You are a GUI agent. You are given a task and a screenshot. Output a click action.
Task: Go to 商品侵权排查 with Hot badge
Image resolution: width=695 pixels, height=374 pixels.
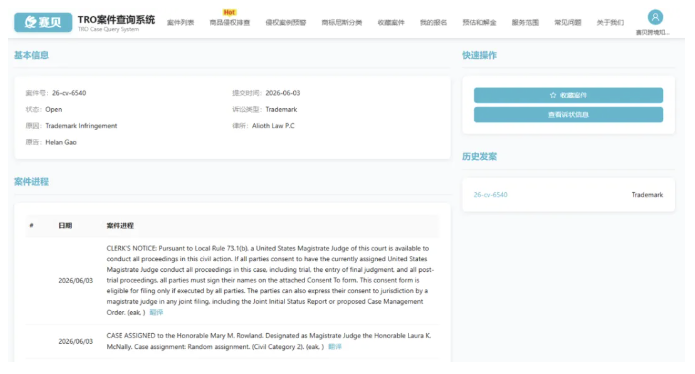click(x=230, y=23)
